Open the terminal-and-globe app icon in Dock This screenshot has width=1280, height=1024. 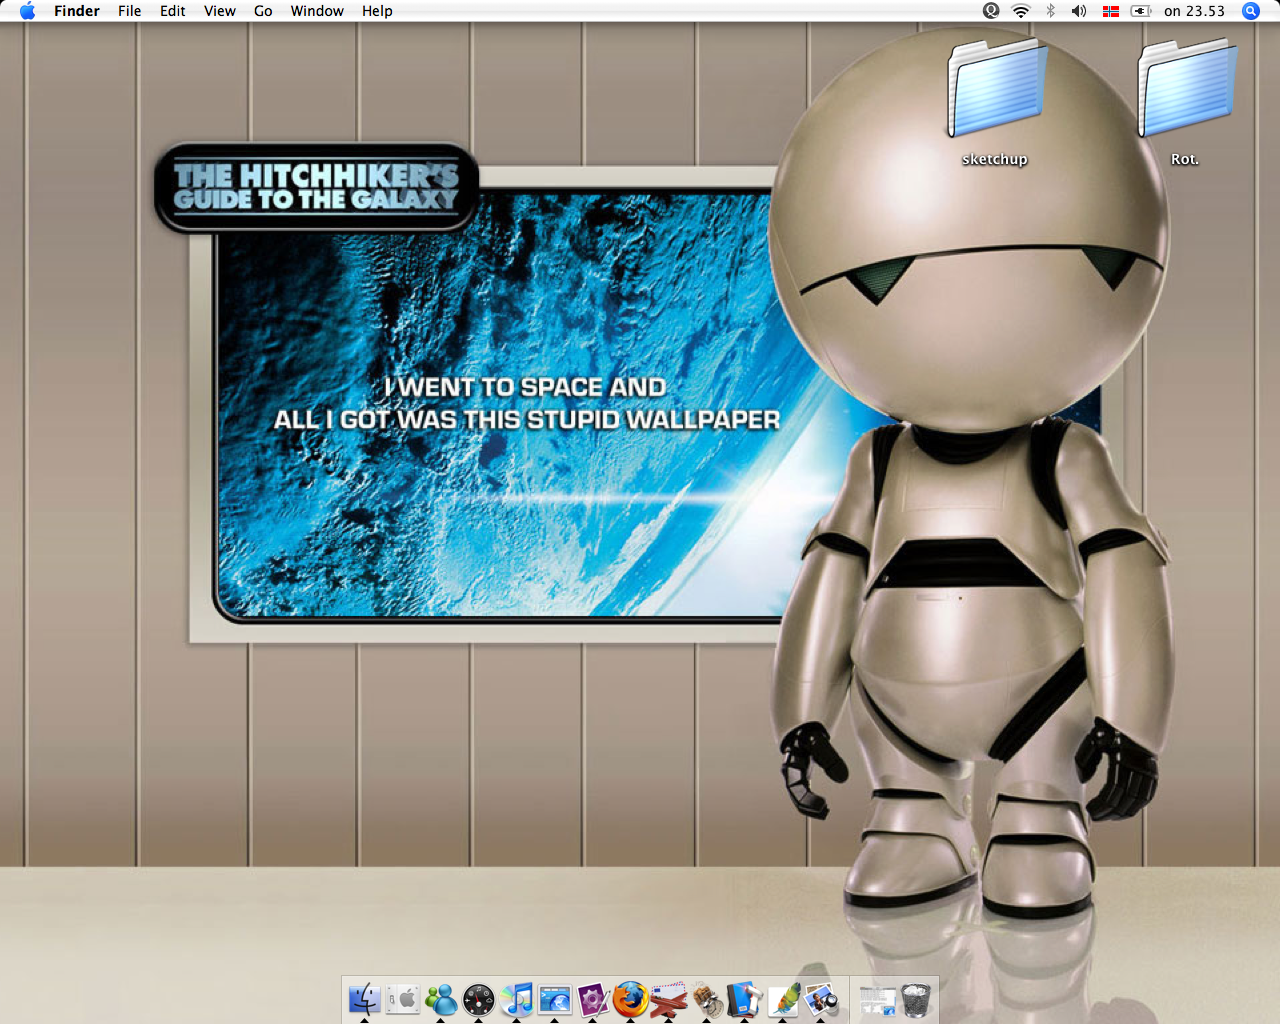(555, 999)
